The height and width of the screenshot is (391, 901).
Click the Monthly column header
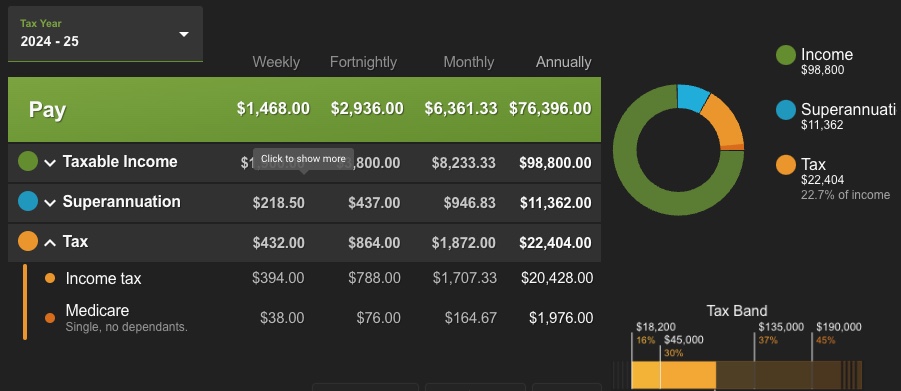[x=469, y=62]
